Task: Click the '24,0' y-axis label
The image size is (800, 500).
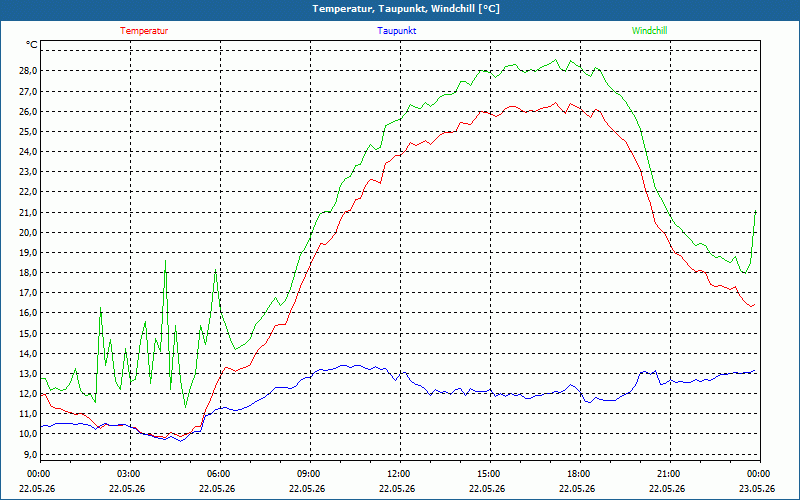Action: click(x=28, y=152)
